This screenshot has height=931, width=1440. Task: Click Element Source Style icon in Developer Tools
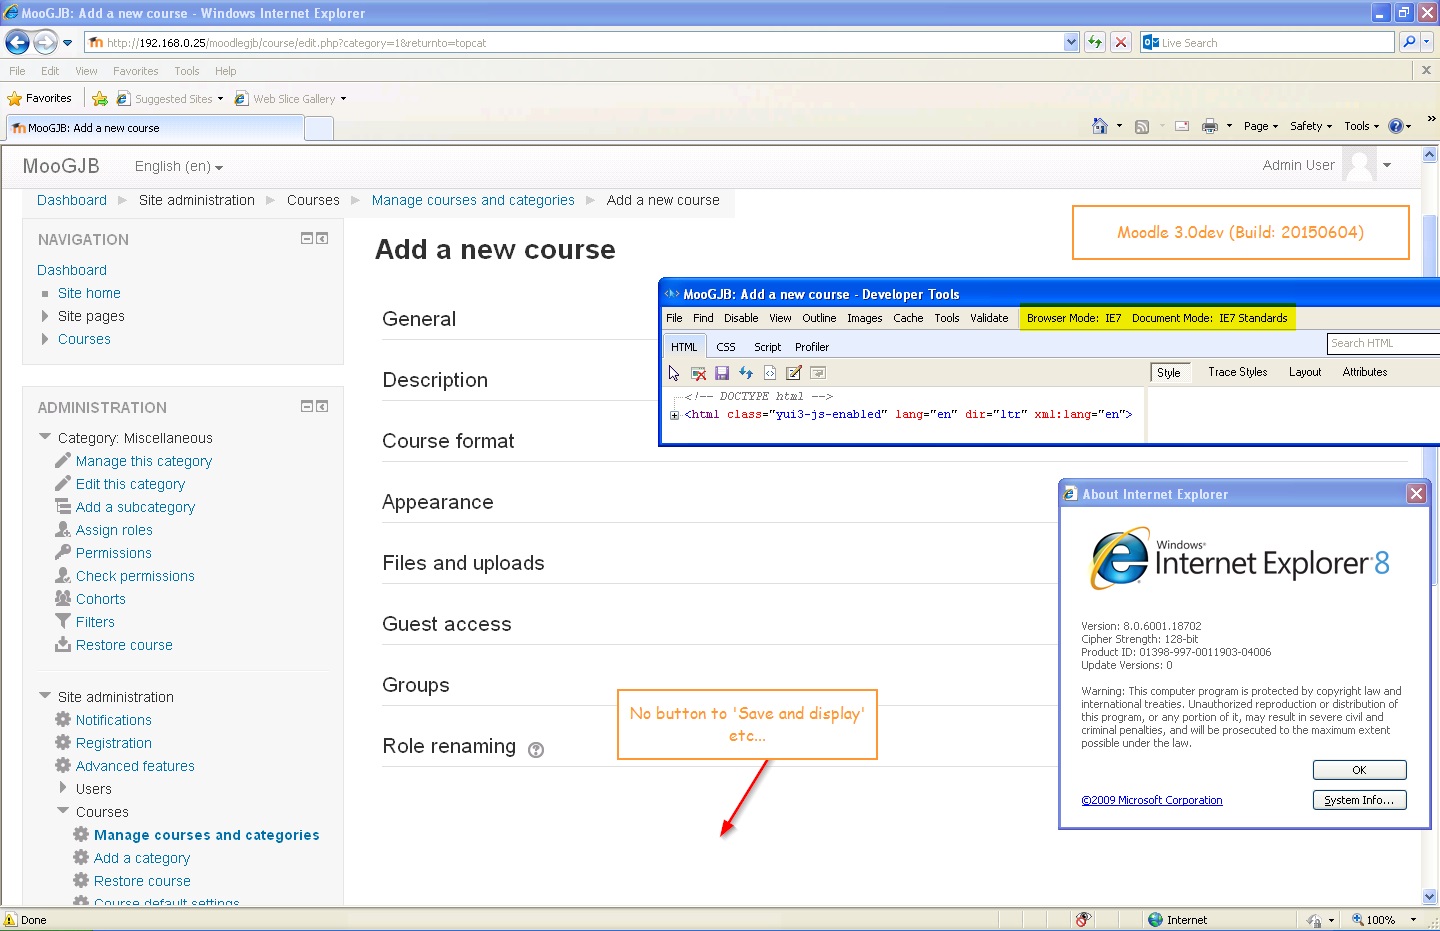(x=770, y=373)
